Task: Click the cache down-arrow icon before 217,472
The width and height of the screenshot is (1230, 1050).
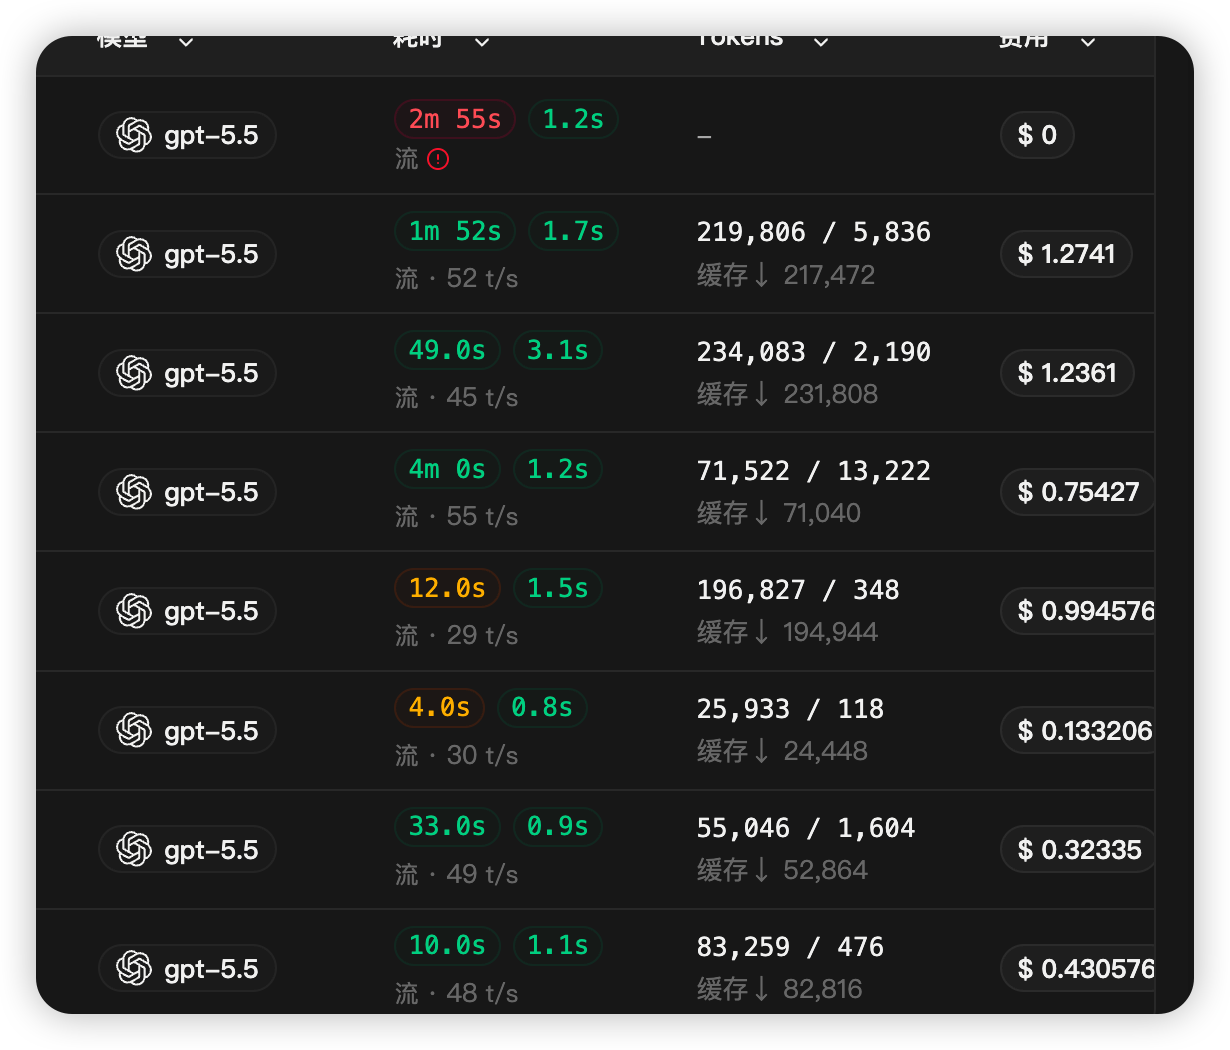Action: 762,275
